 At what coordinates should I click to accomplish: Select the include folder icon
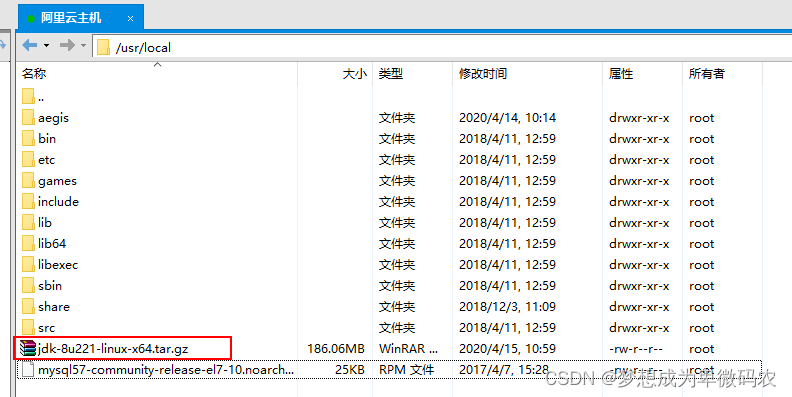(x=28, y=202)
